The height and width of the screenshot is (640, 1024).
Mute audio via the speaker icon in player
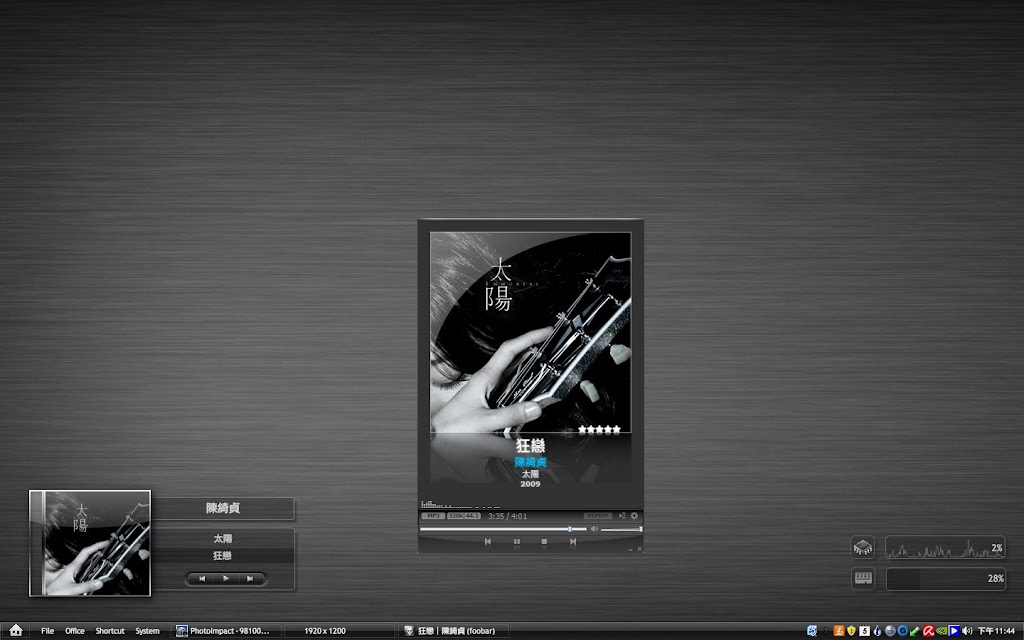(x=594, y=528)
